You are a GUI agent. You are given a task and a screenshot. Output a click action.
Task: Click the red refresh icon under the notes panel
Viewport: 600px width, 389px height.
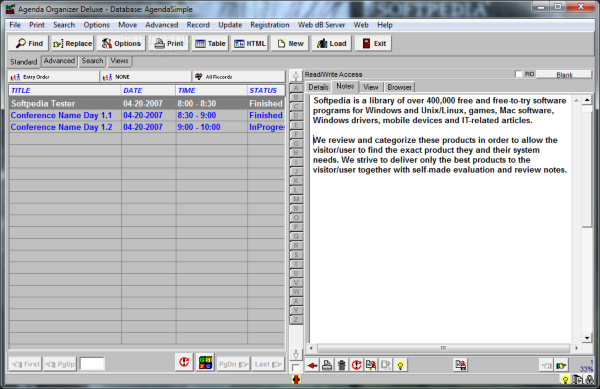pyautogui.click(x=356, y=365)
